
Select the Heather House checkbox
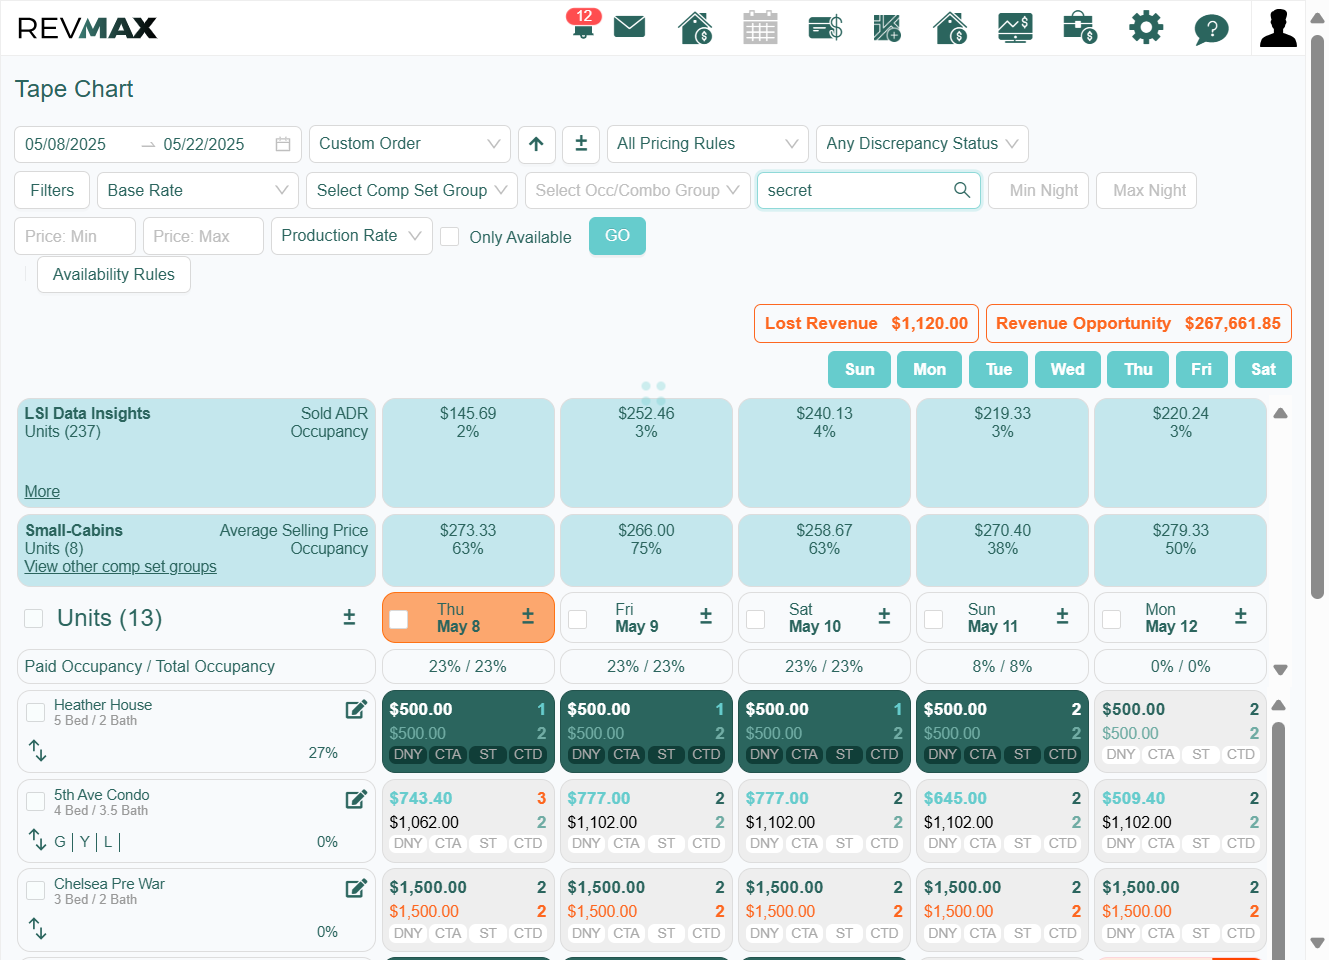36,712
